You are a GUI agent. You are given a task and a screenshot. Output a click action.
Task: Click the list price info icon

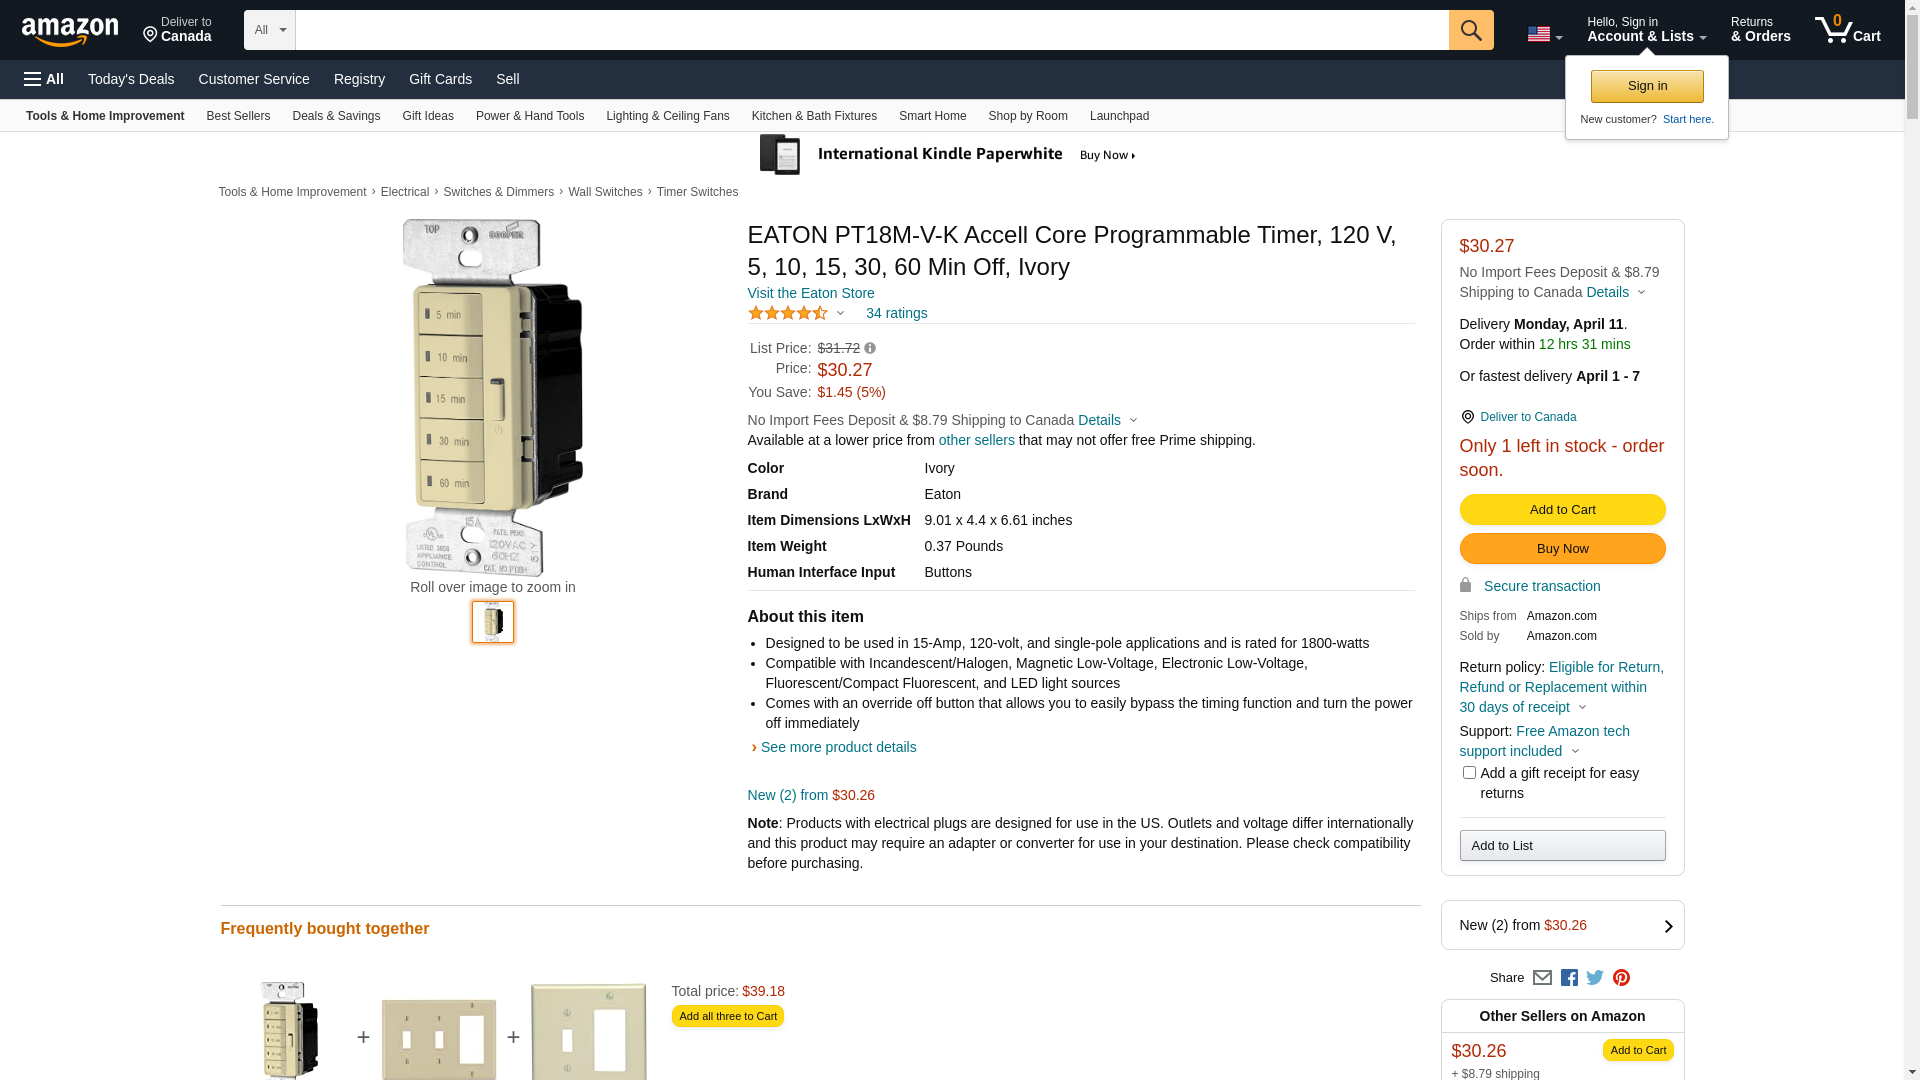coord(870,349)
